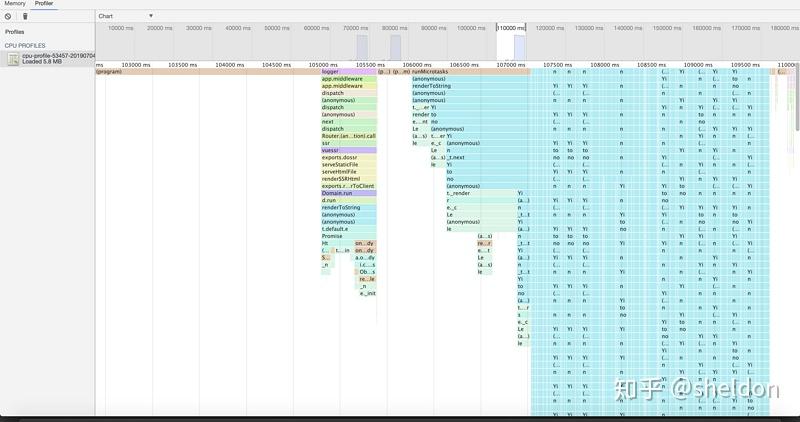Select the Promise flame bar
Screen dimensions: 800x422
click(349, 236)
